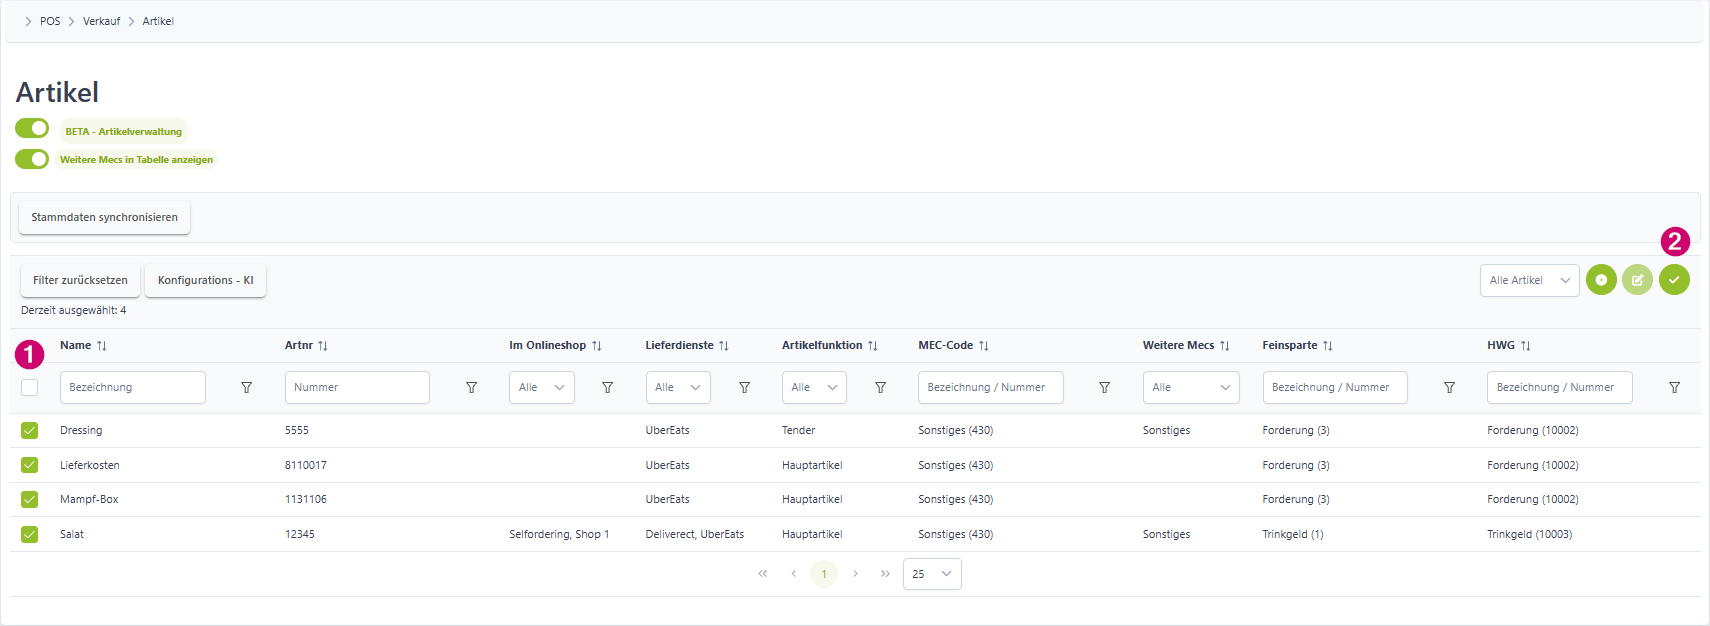Open the Im Onlineshop Alle dropdown
Image resolution: width=1710 pixels, height=626 pixels.
point(542,387)
